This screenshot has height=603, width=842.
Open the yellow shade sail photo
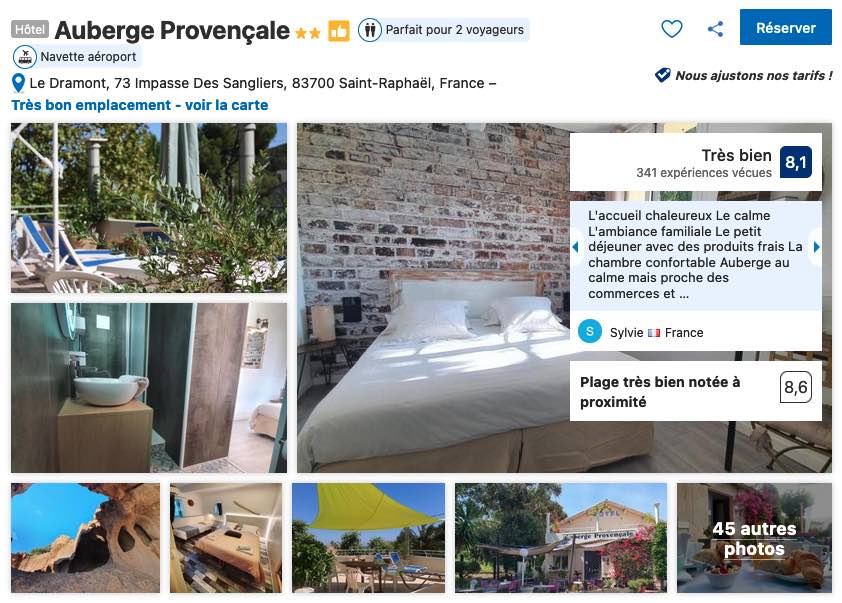pos(368,537)
